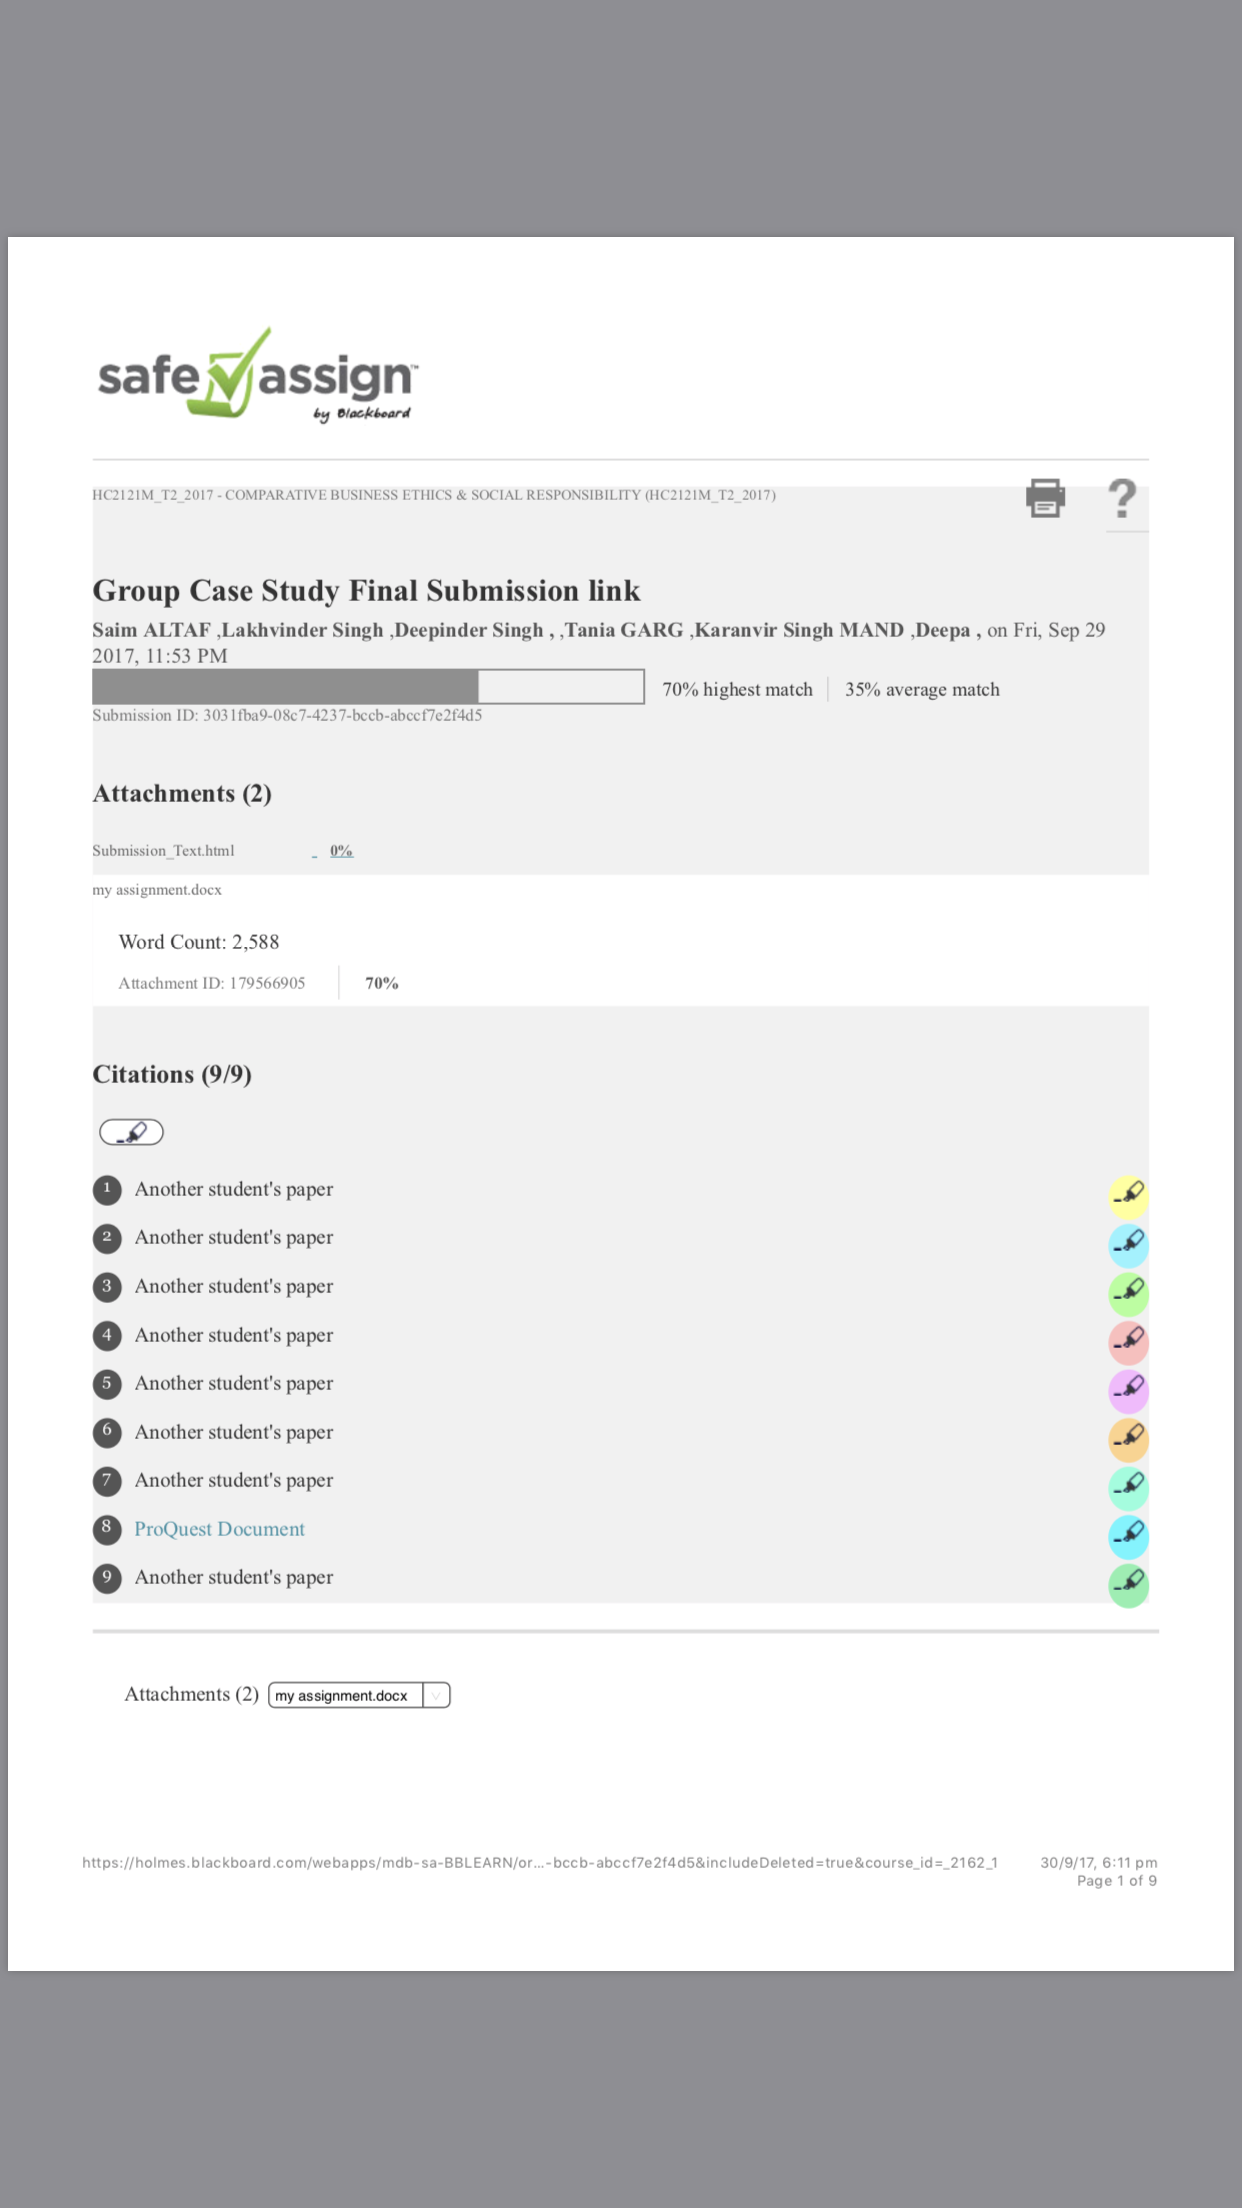
Task: Select Submission_Text.html attachment entry
Action: [x=163, y=851]
